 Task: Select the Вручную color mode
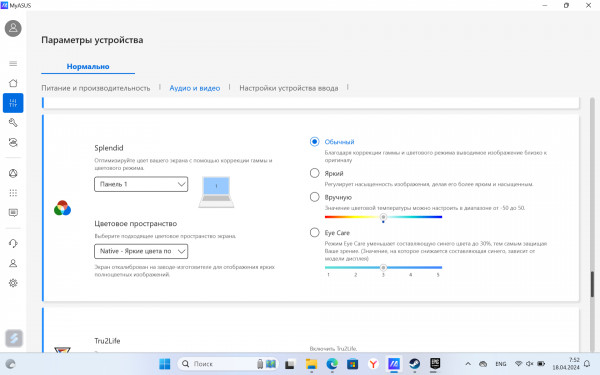click(x=314, y=197)
